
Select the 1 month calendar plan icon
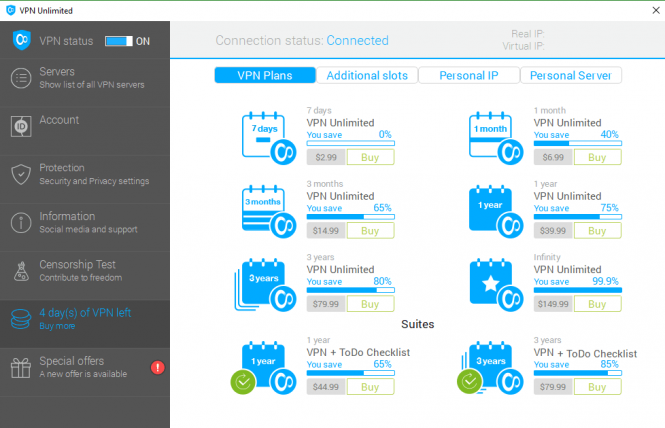tap(496, 138)
